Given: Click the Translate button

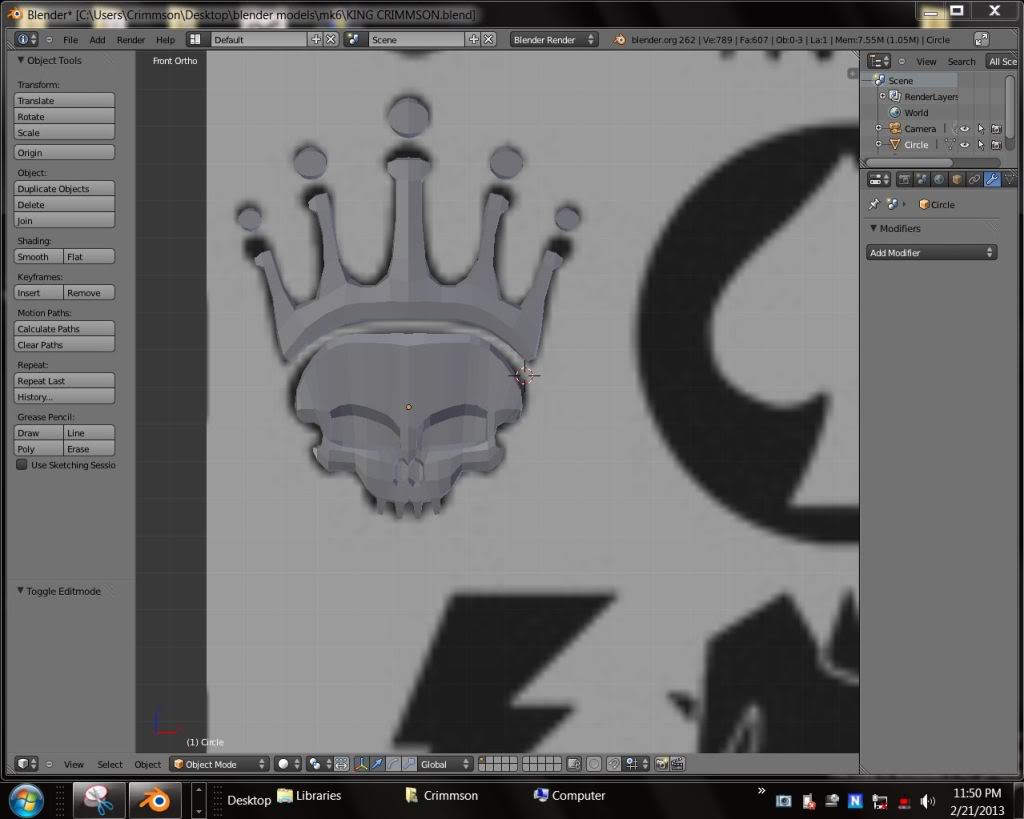Looking at the screenshot, I should pos(64,100).
